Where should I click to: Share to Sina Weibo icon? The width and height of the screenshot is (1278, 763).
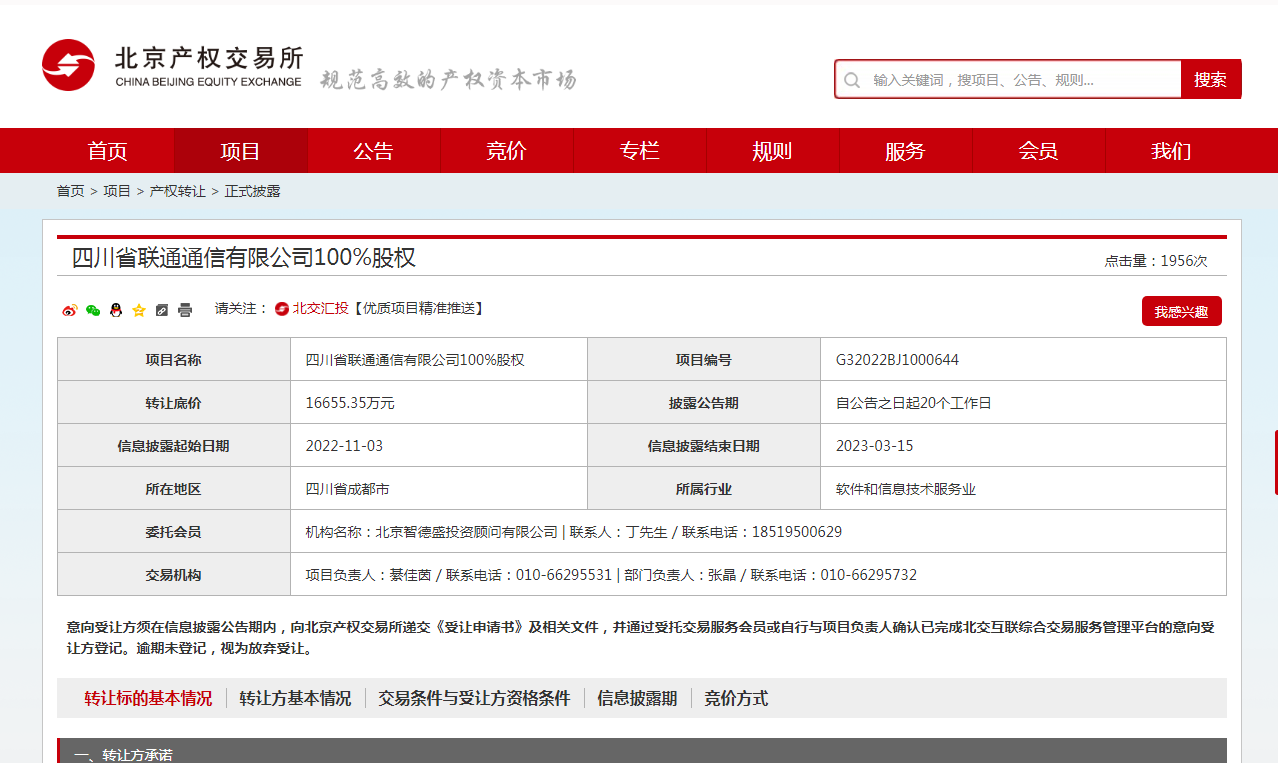coord(70,310)
